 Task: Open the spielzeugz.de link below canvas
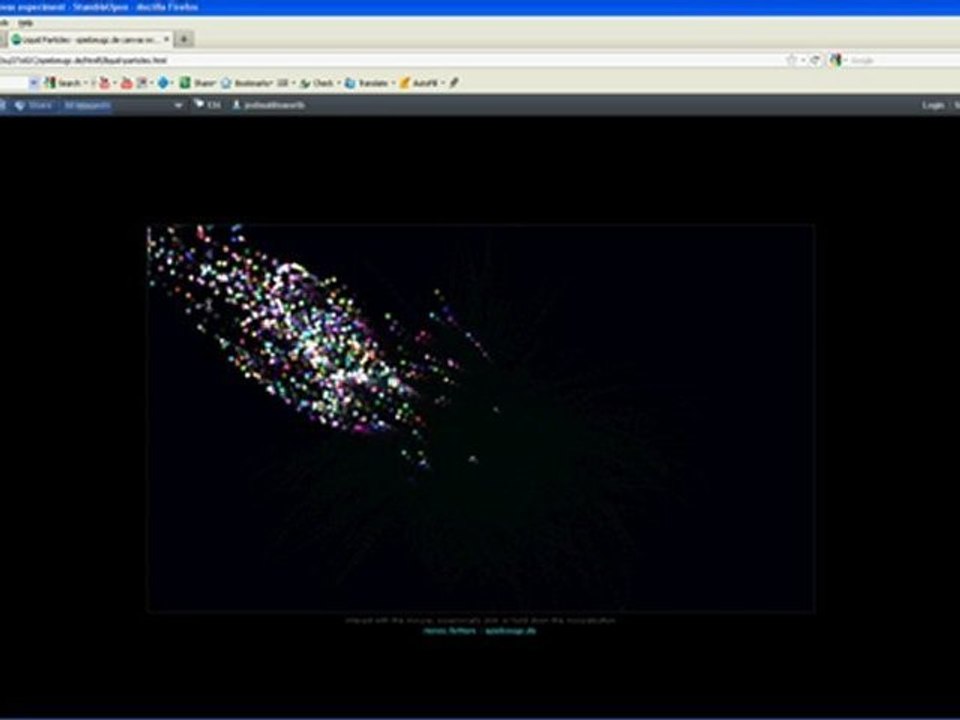(511, 631)
